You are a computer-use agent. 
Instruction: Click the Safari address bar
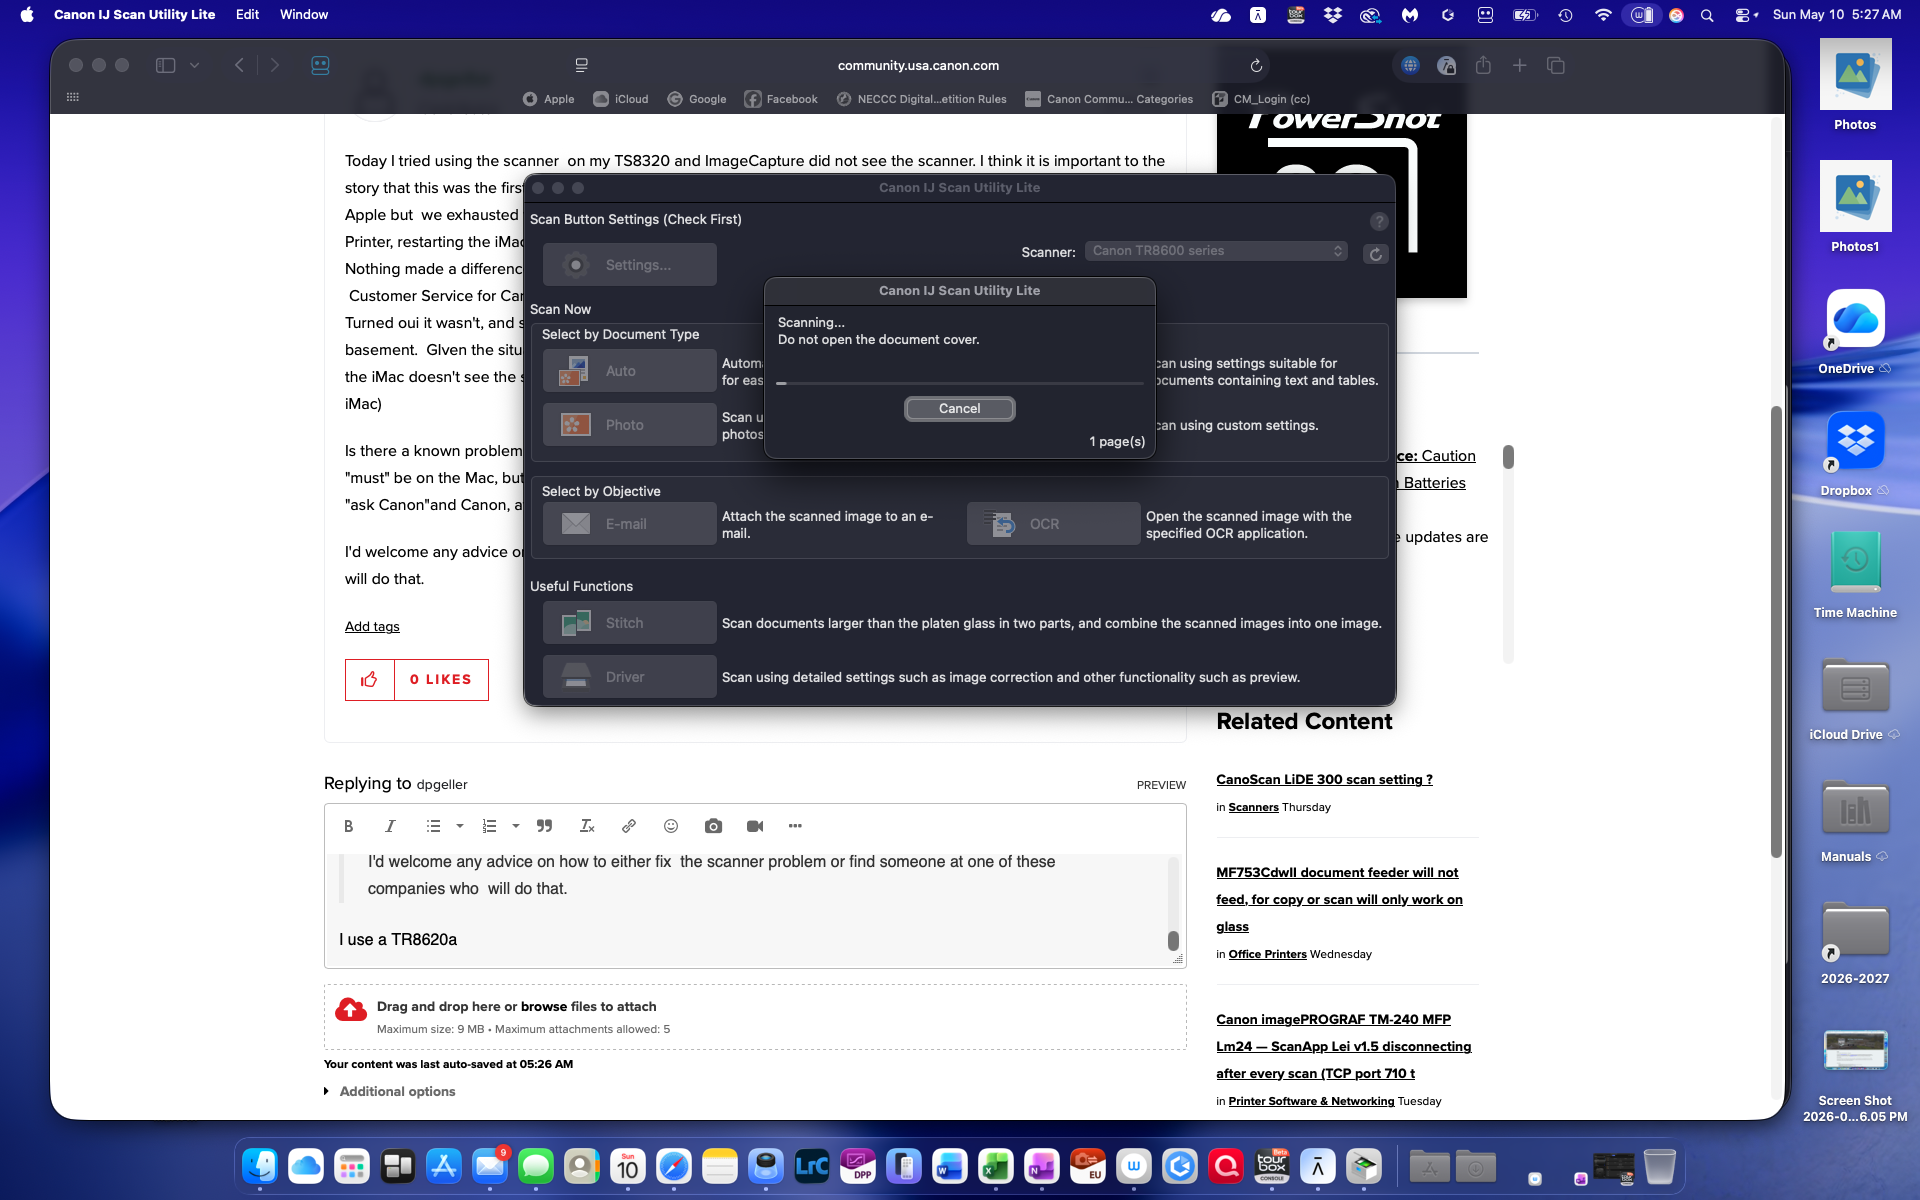(918, 65)
